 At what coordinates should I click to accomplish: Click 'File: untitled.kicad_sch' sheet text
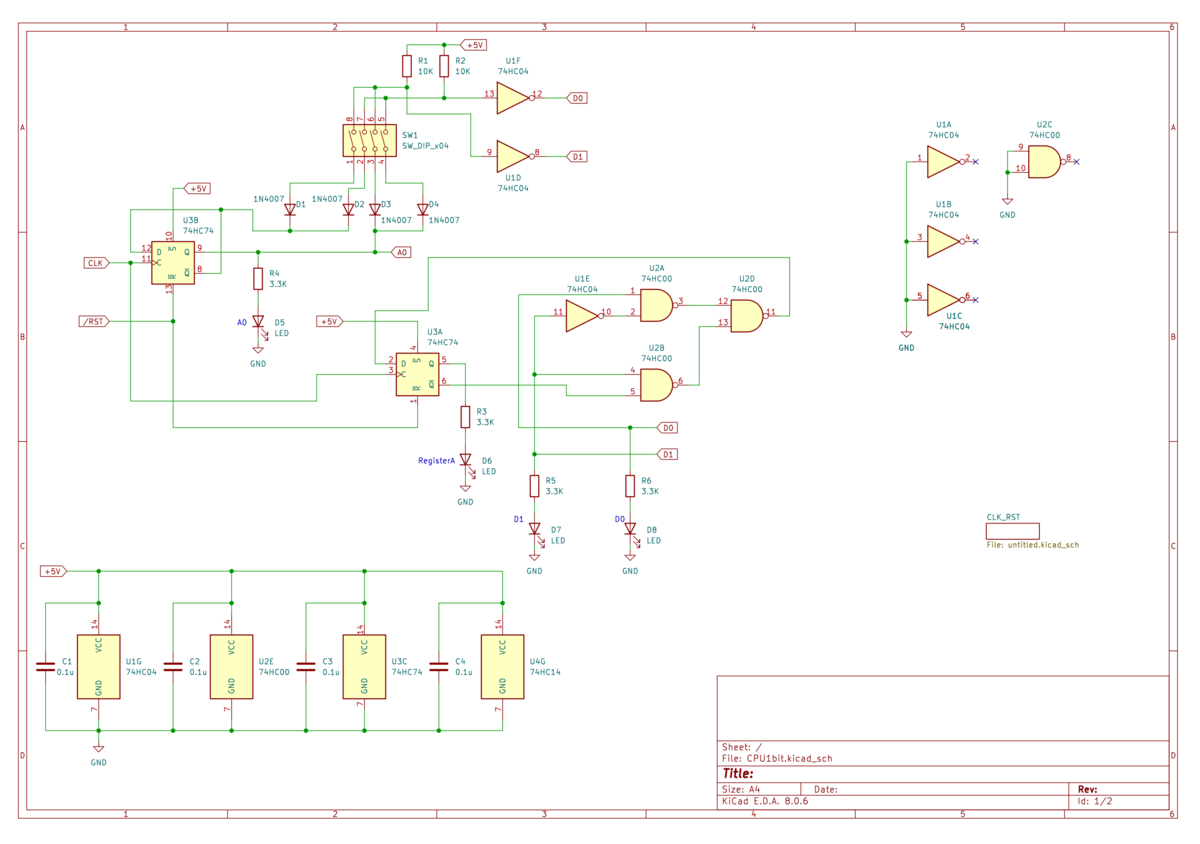[1032, 545]
